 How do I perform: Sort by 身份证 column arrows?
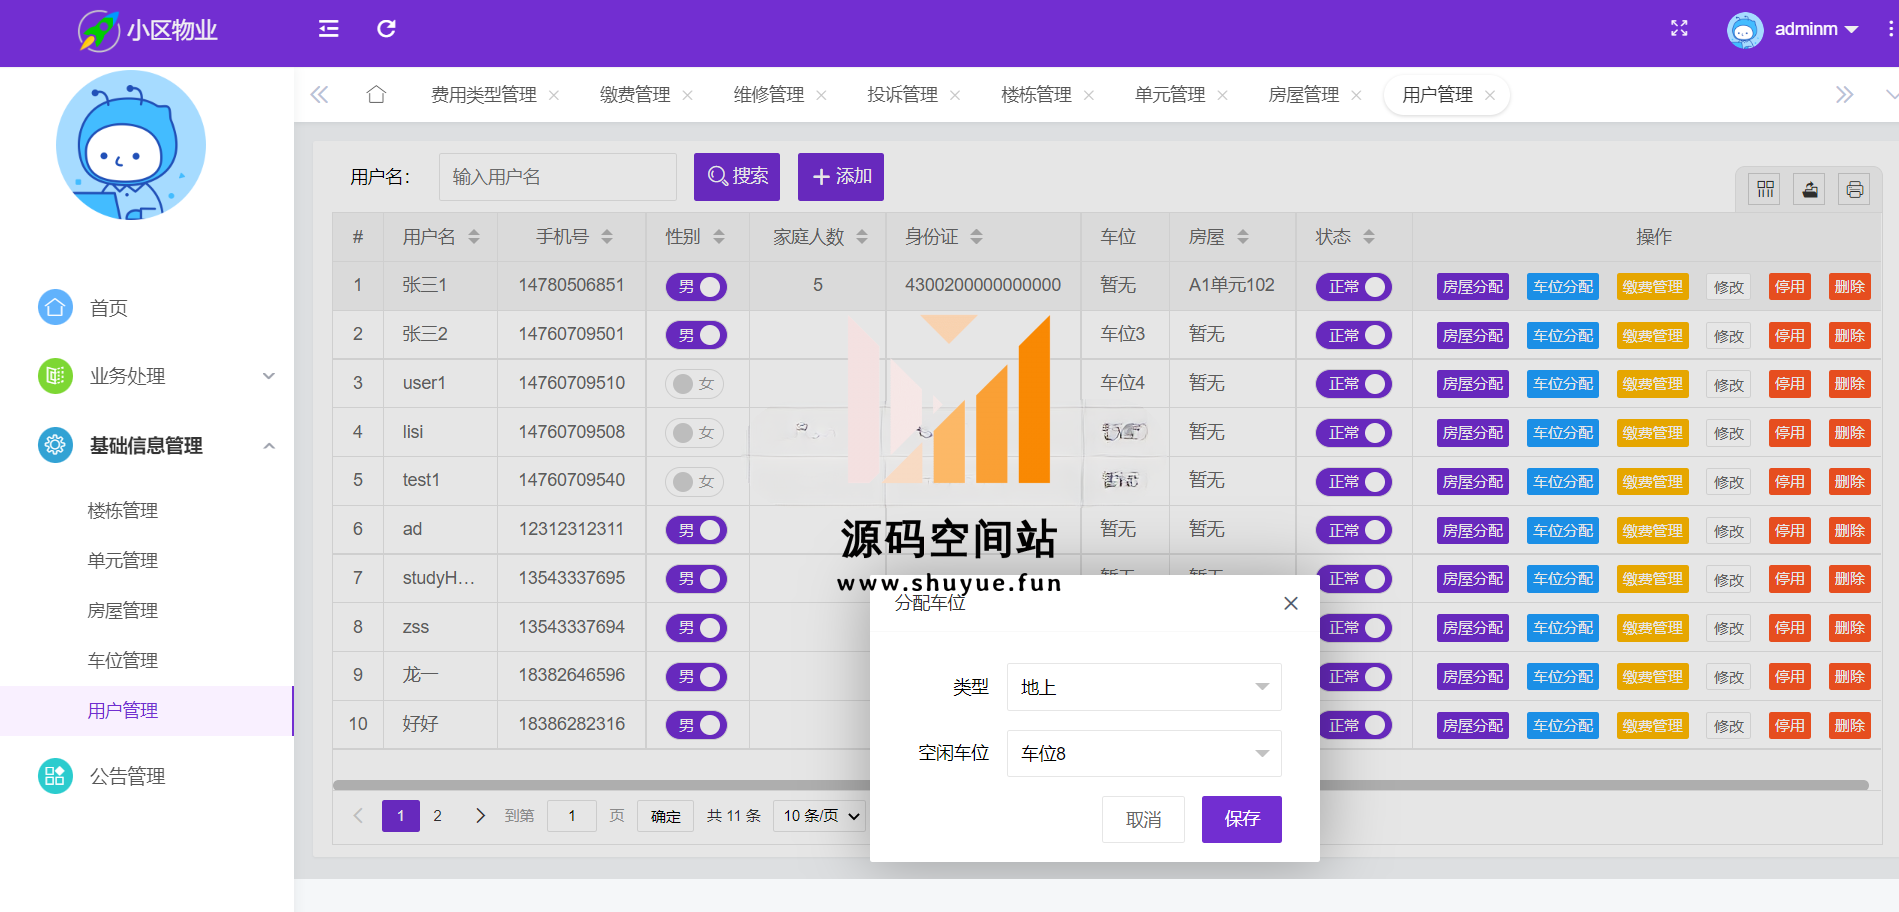pyautogui.click(x=976, y=237)
